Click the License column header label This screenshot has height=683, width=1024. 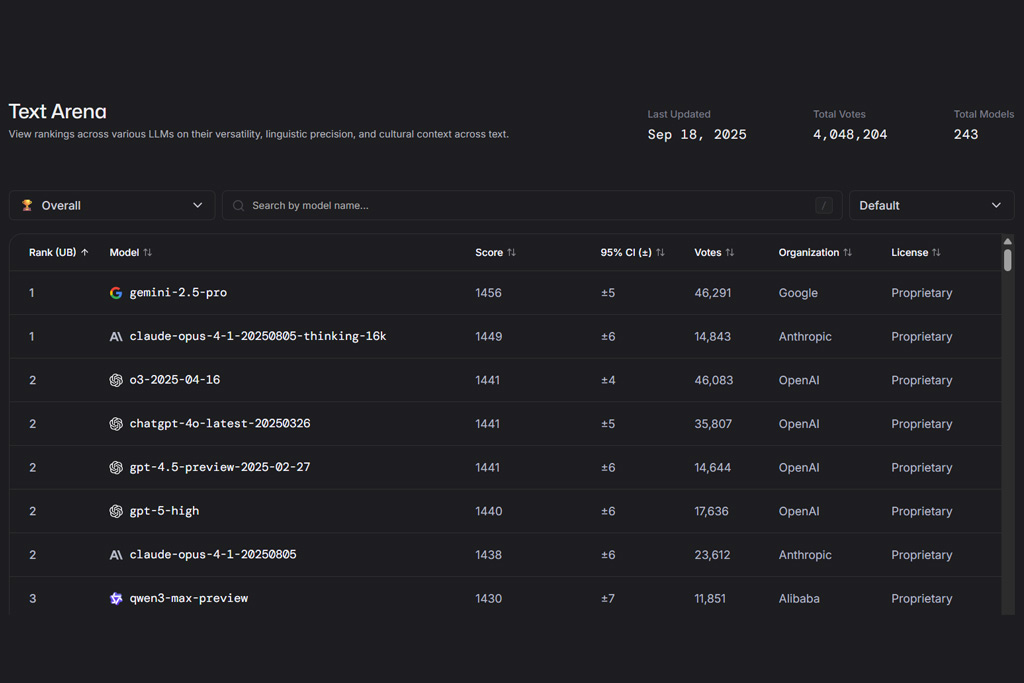tap(910, 253)
